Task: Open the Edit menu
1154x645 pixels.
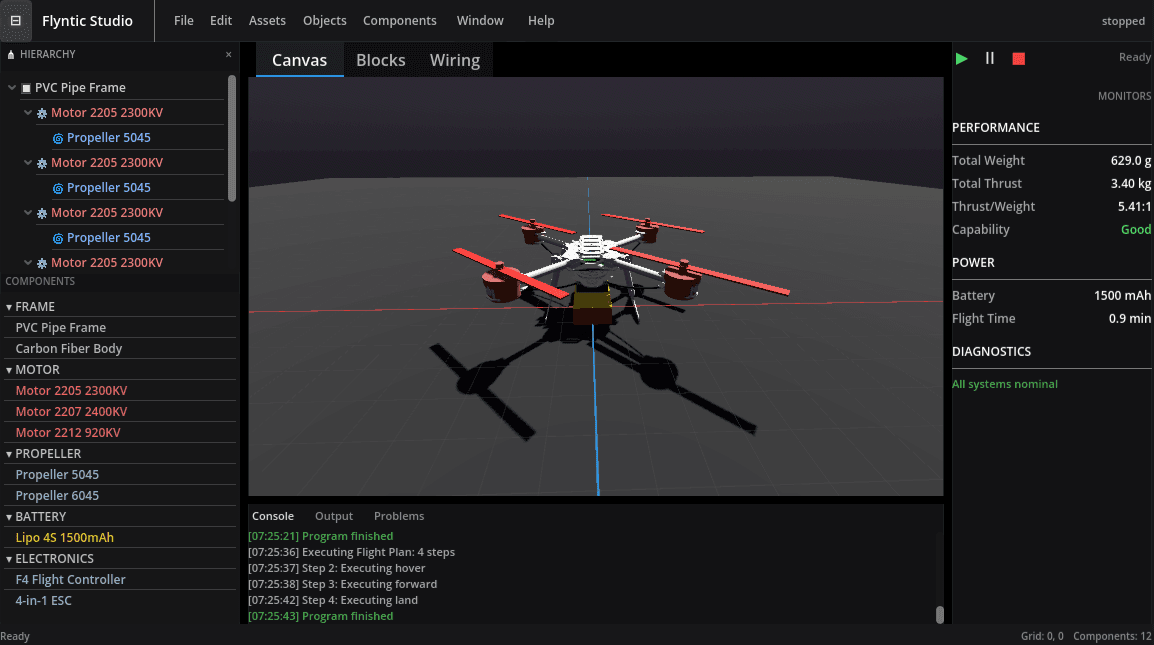Action: (x=221, y=21)
